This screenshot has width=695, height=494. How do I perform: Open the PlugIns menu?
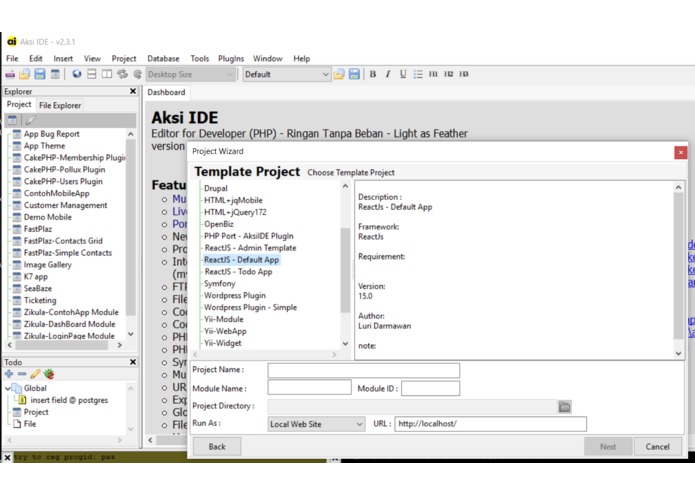230,58
